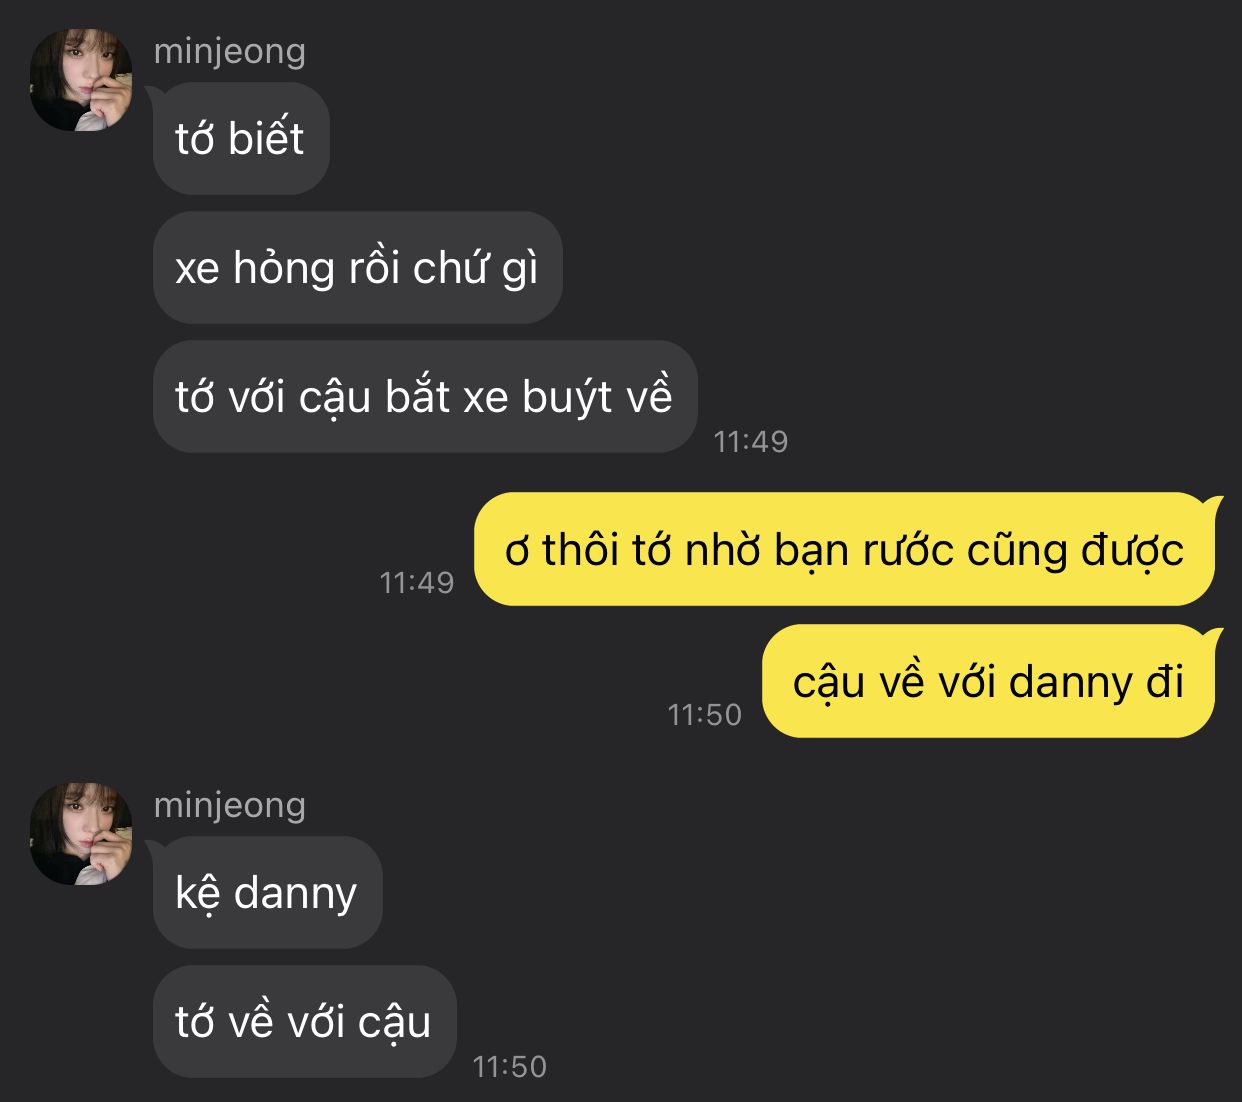Viewport: 1242px width, 1102px height.
Task: Select the gray 'kệ danny' message bubble
Action: pyautogui.click(x=267, y=892)
